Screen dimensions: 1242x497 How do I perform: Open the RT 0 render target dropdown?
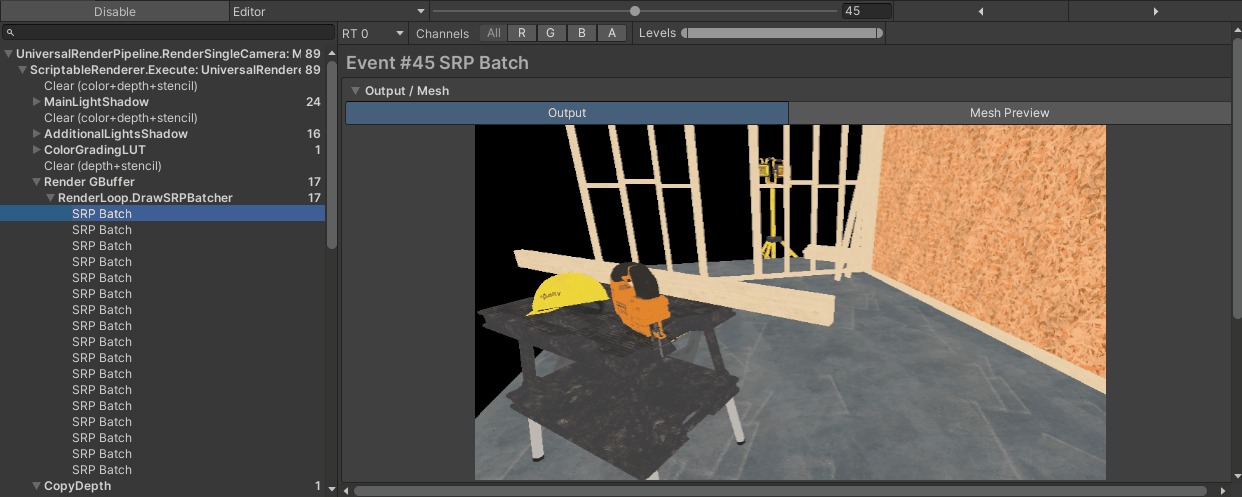[x=373, y=33]
